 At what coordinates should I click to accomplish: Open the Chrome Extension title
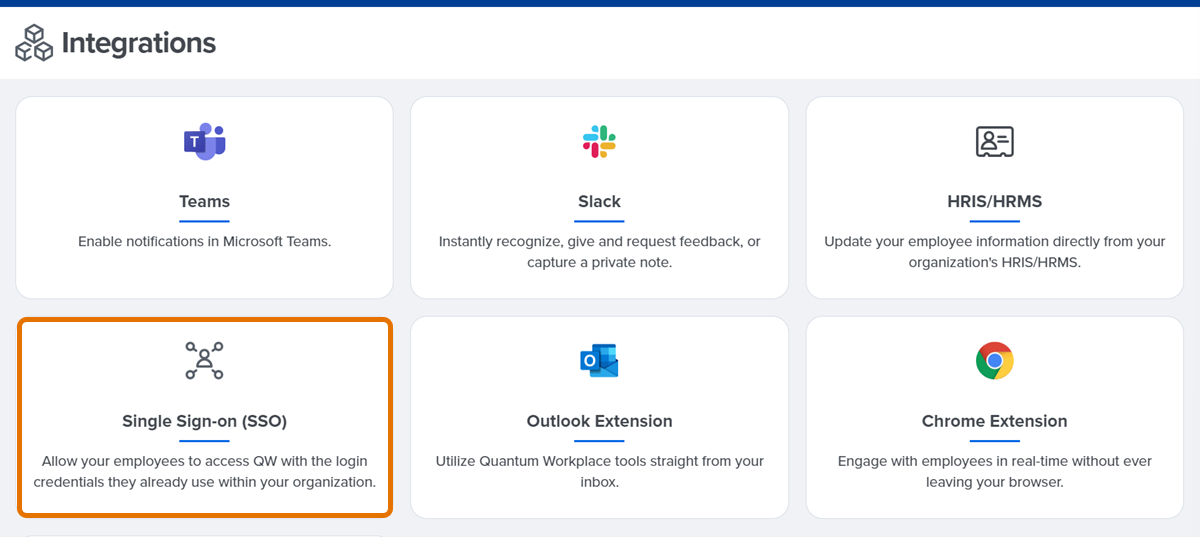coord(994,421)
